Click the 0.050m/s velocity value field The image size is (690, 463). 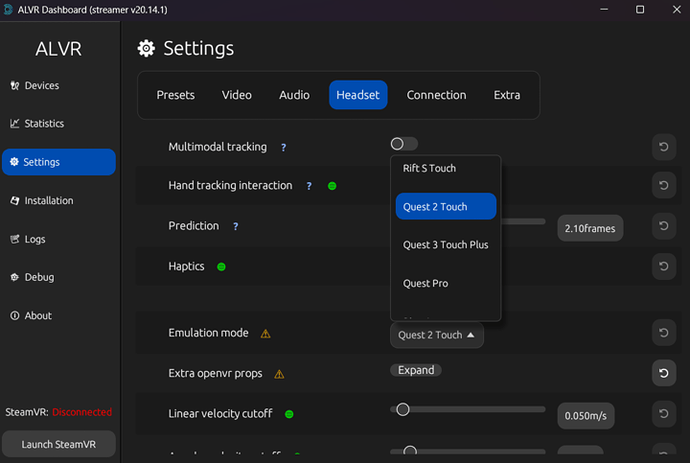click(589, 414)
